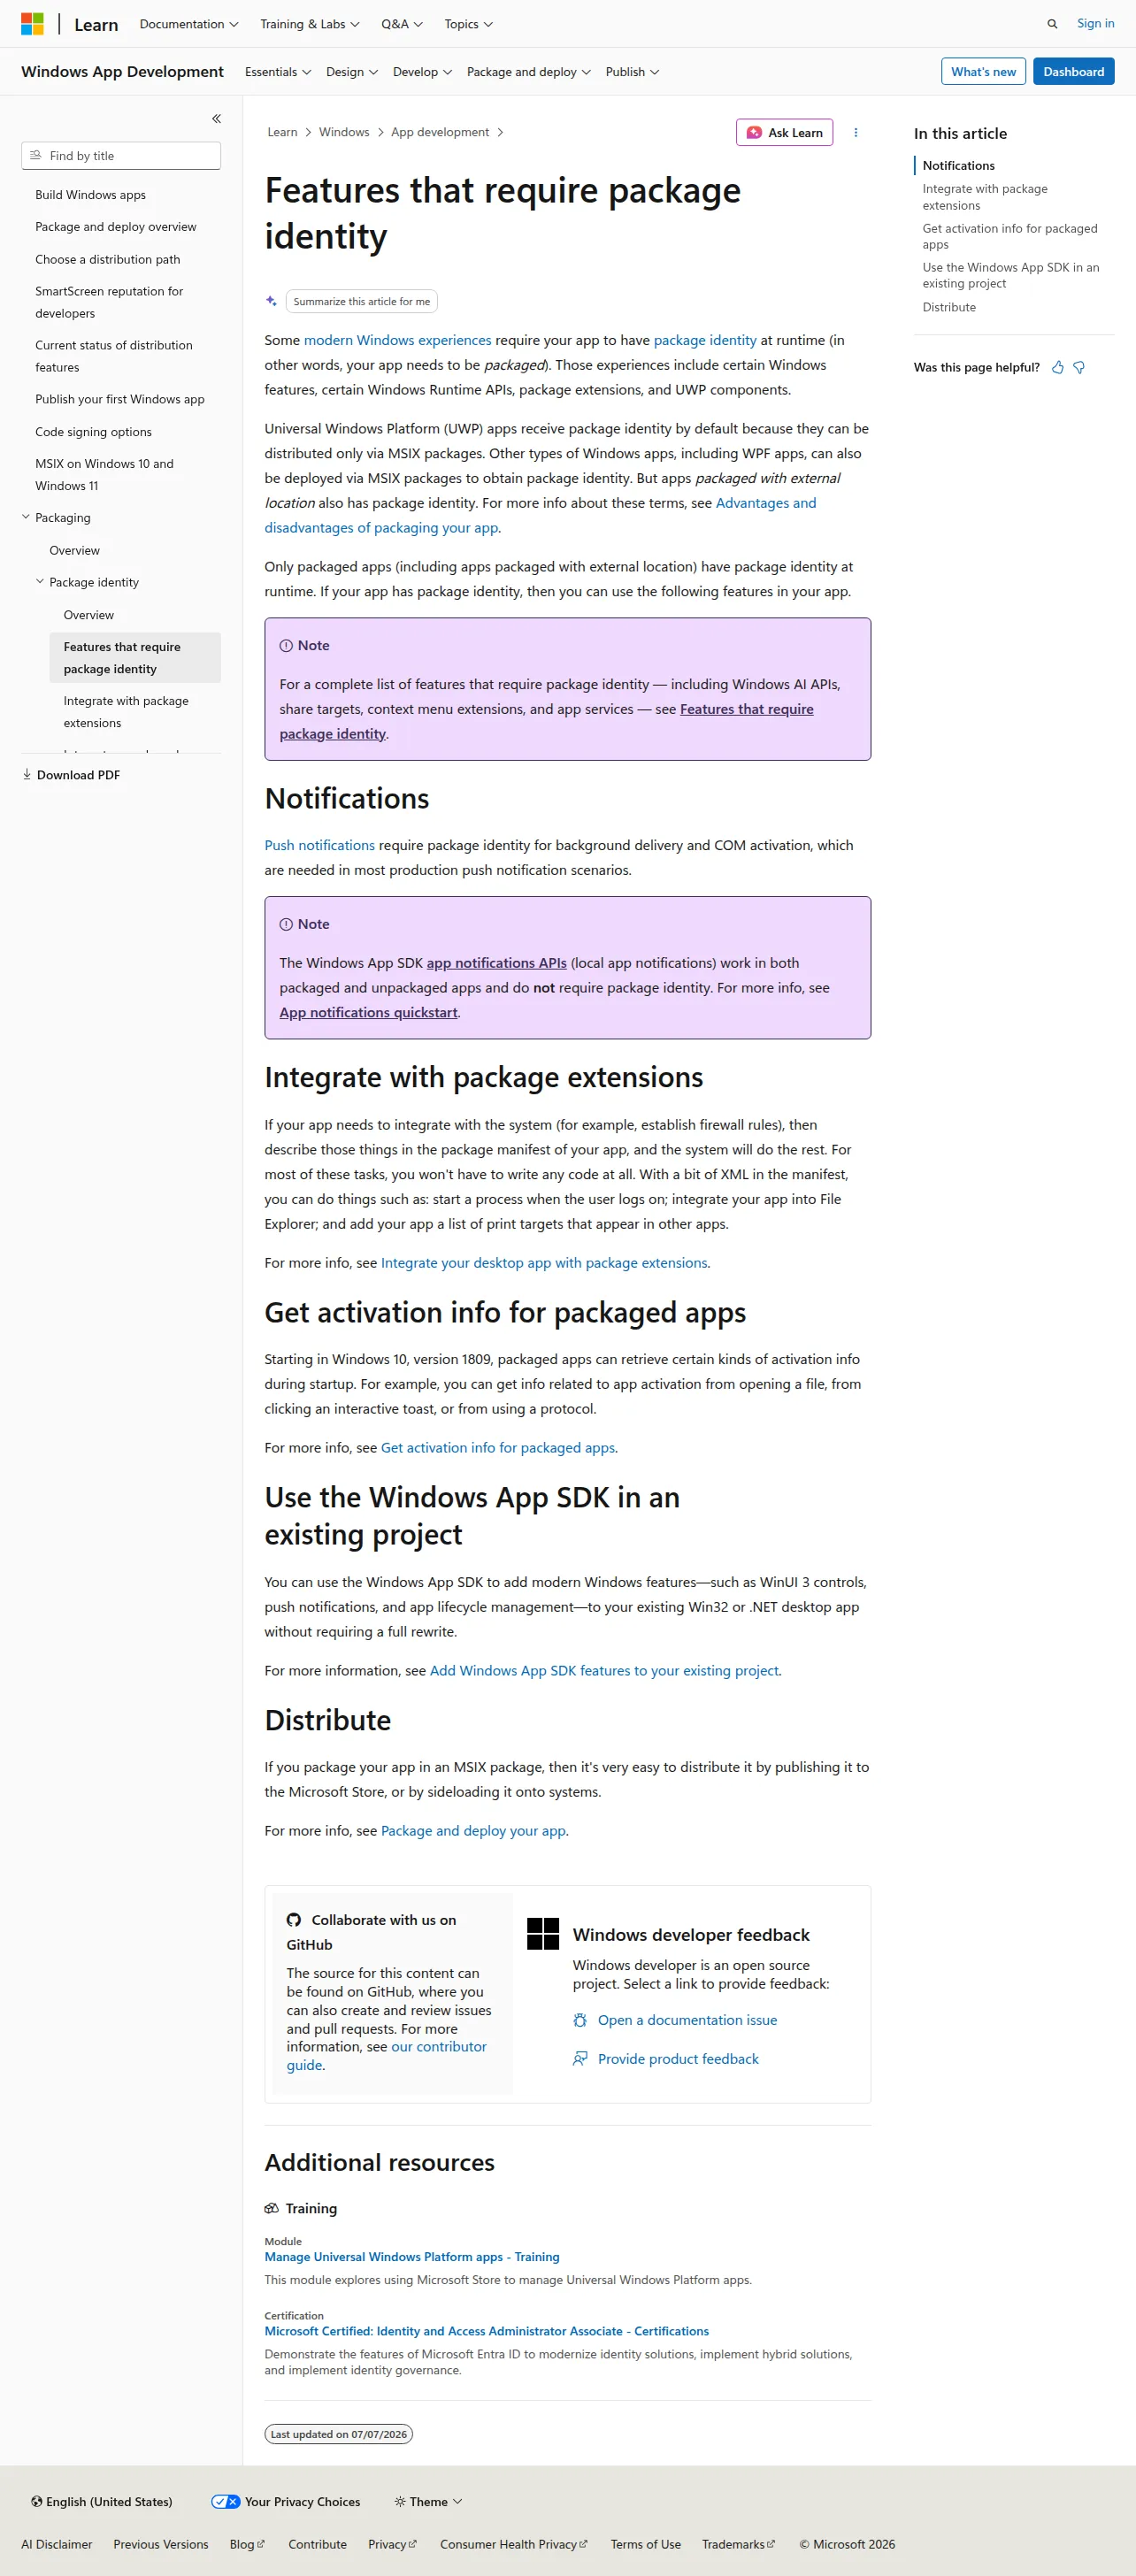Click the GitHub logo icon
The width and height of the screenshot is (1136, 2576).
pos(294,1920)
